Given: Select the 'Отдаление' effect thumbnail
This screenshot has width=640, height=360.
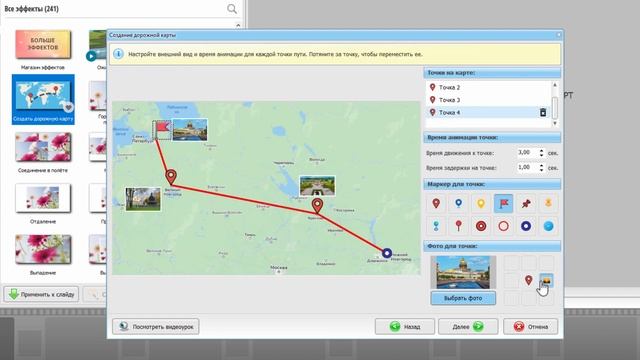Looking at the screenshot, I should [43, 198].
